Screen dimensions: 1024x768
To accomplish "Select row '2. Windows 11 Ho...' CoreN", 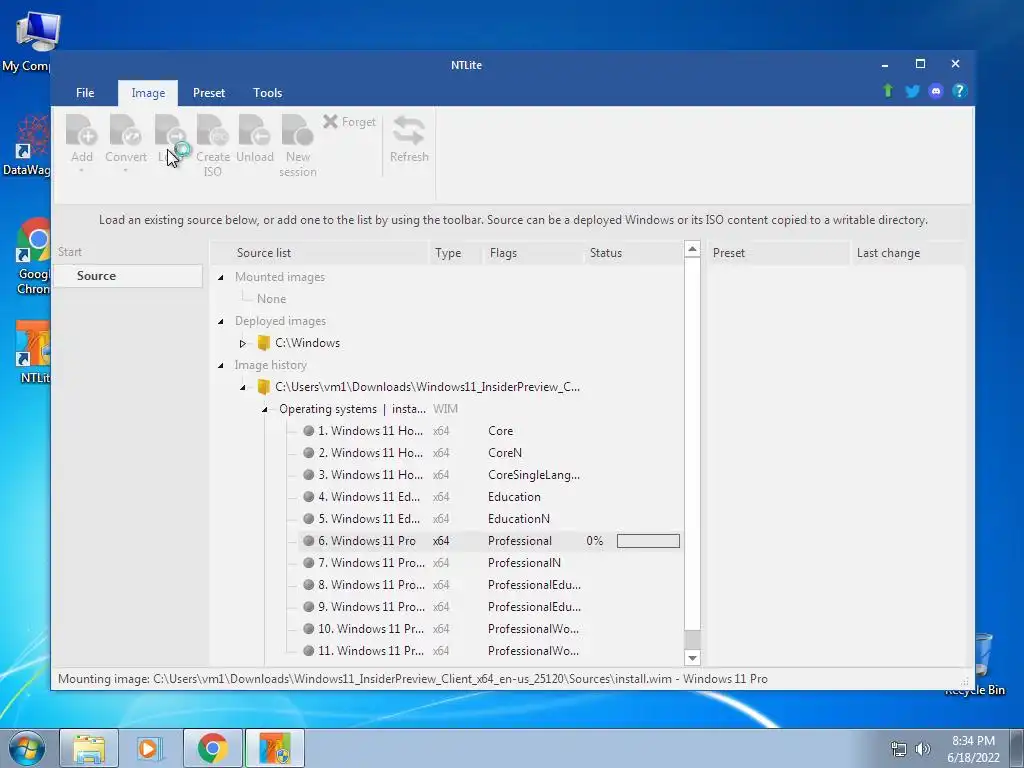I will pos(490,453).
